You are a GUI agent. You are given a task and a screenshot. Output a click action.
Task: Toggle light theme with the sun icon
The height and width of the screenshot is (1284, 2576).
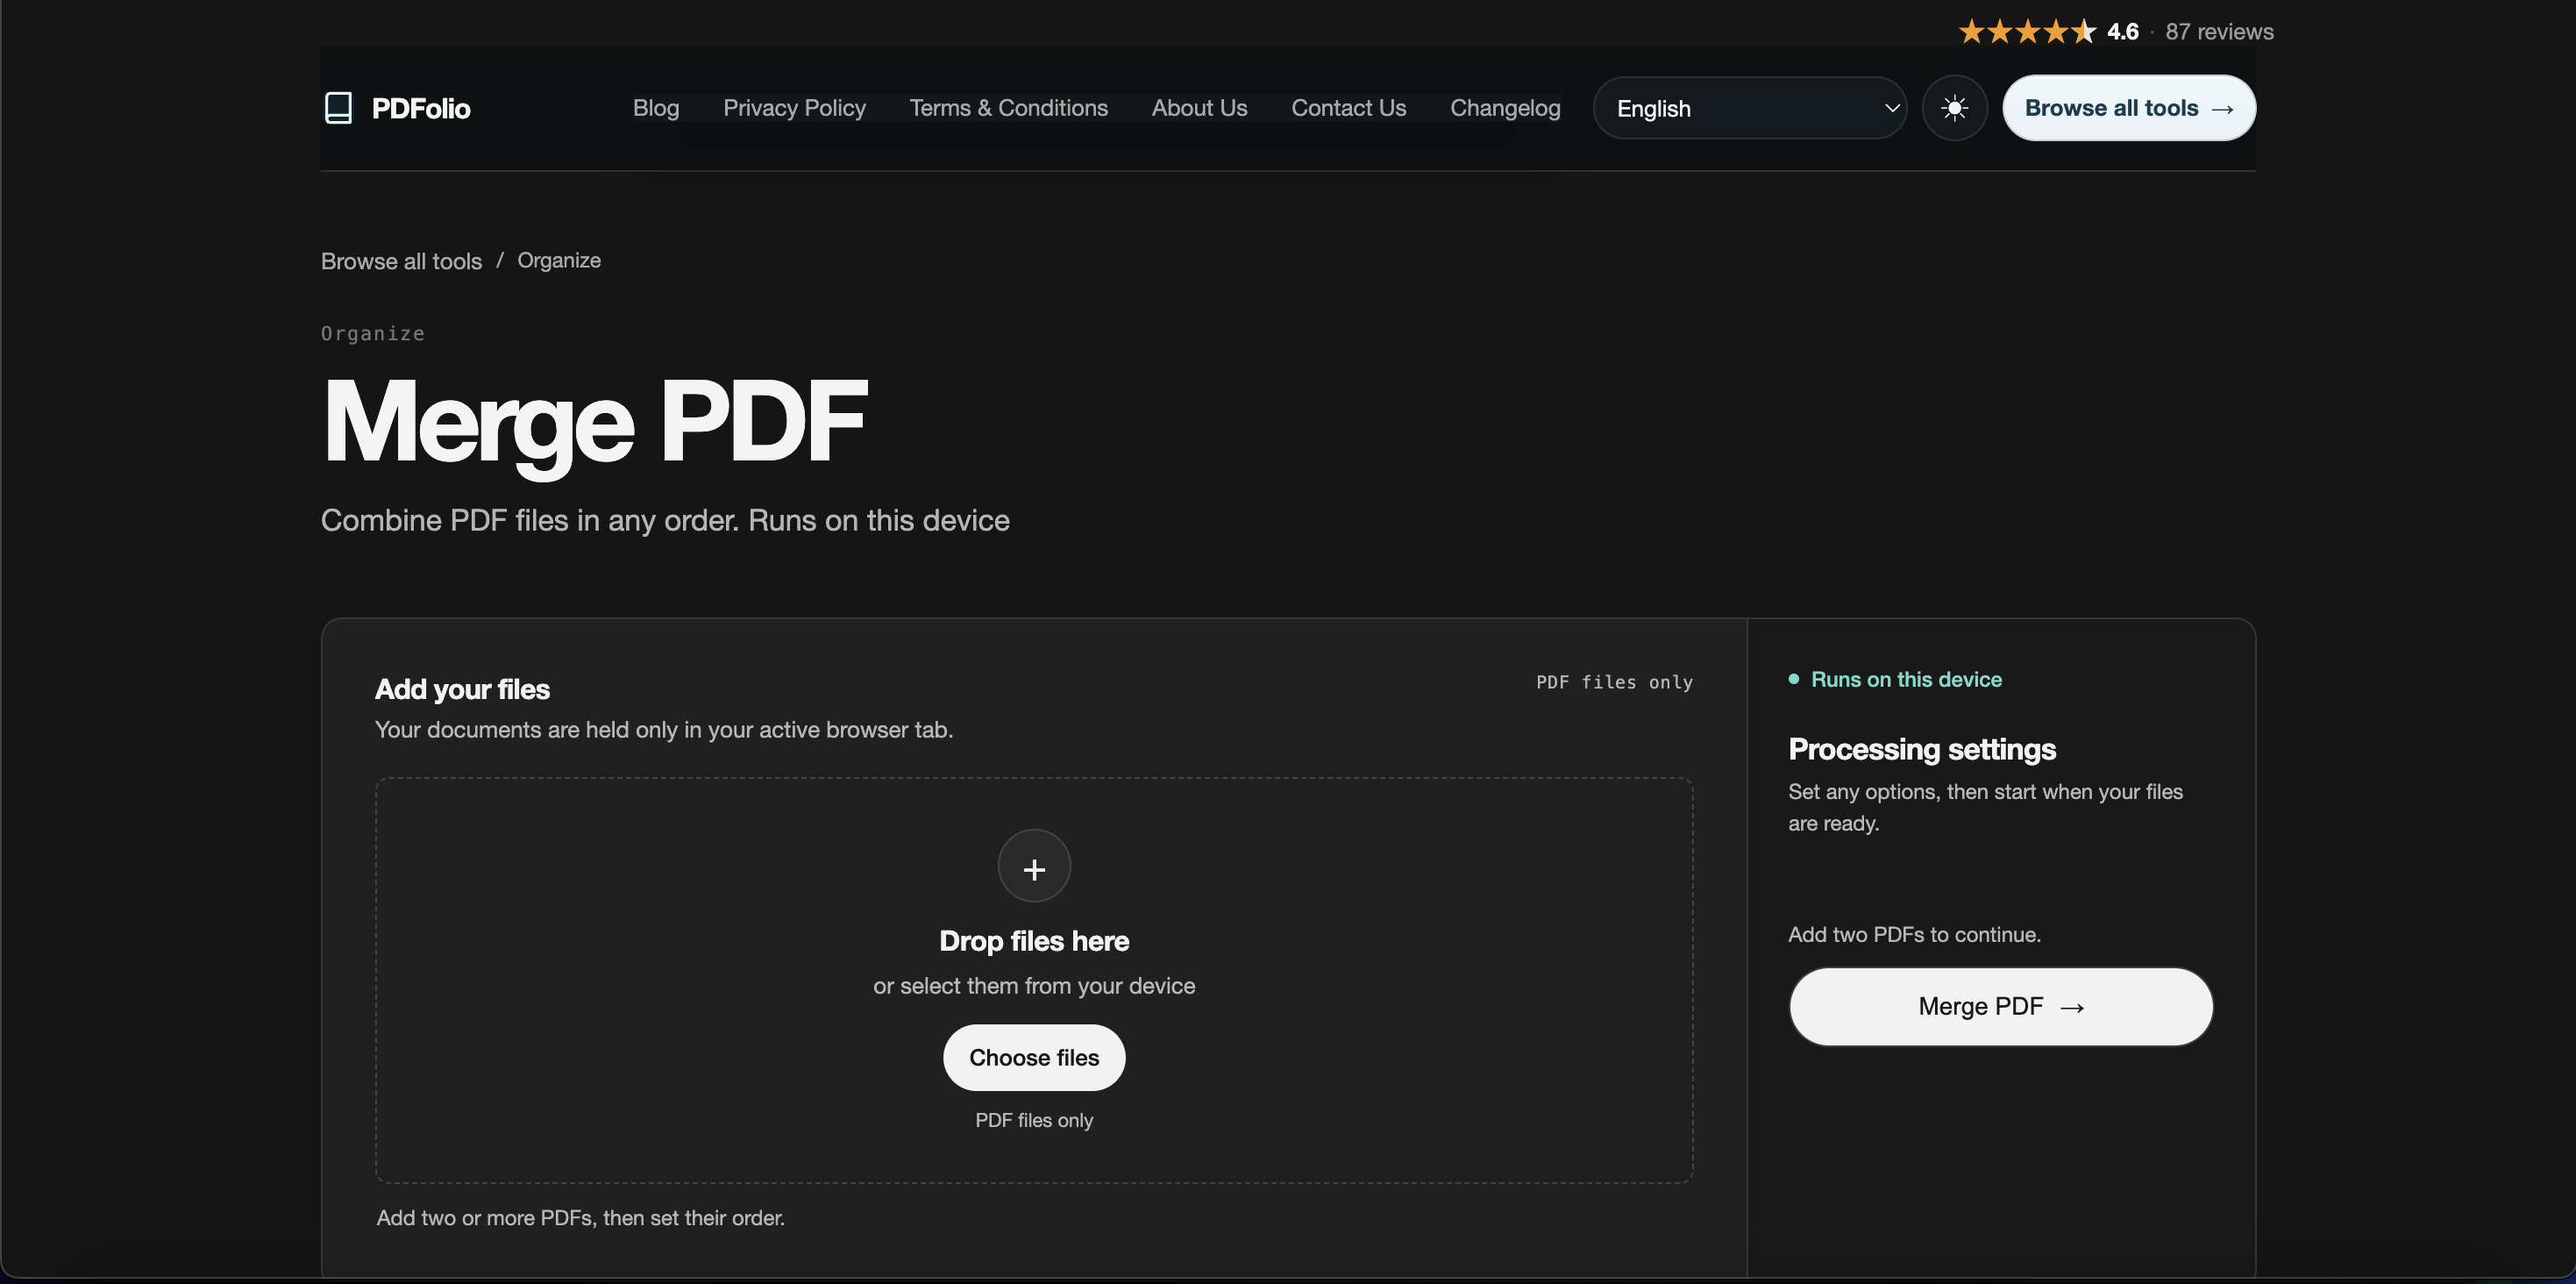[1954, 108]
